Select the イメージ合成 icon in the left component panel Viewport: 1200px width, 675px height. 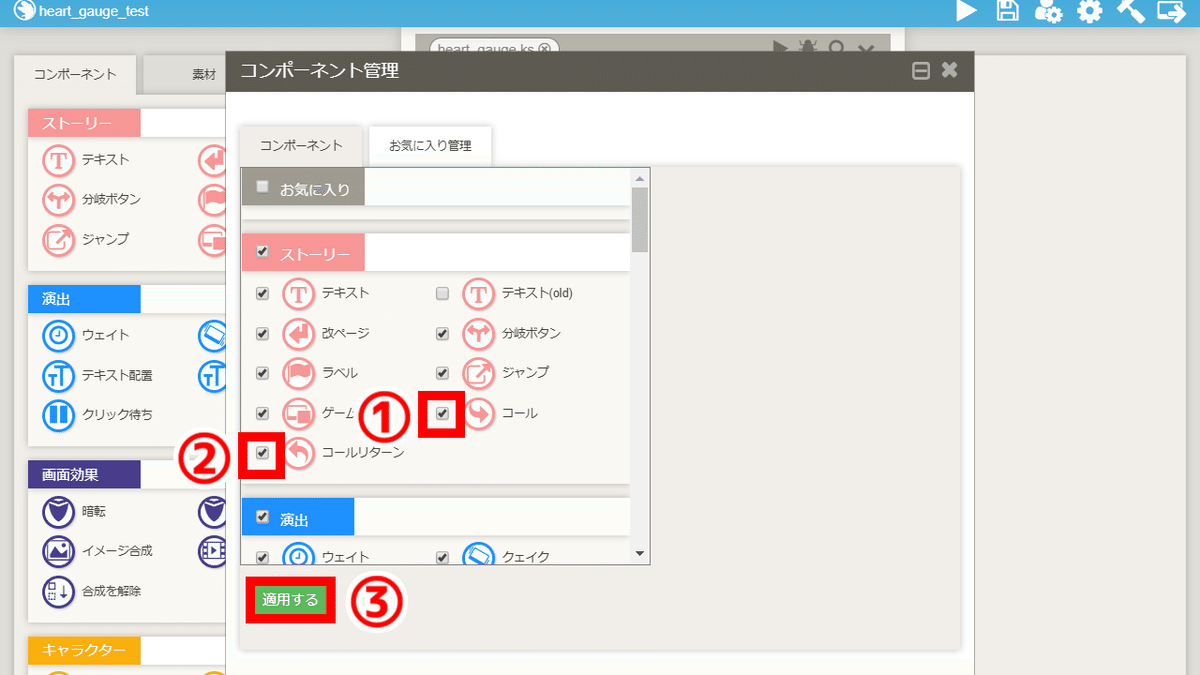[58, 551]
